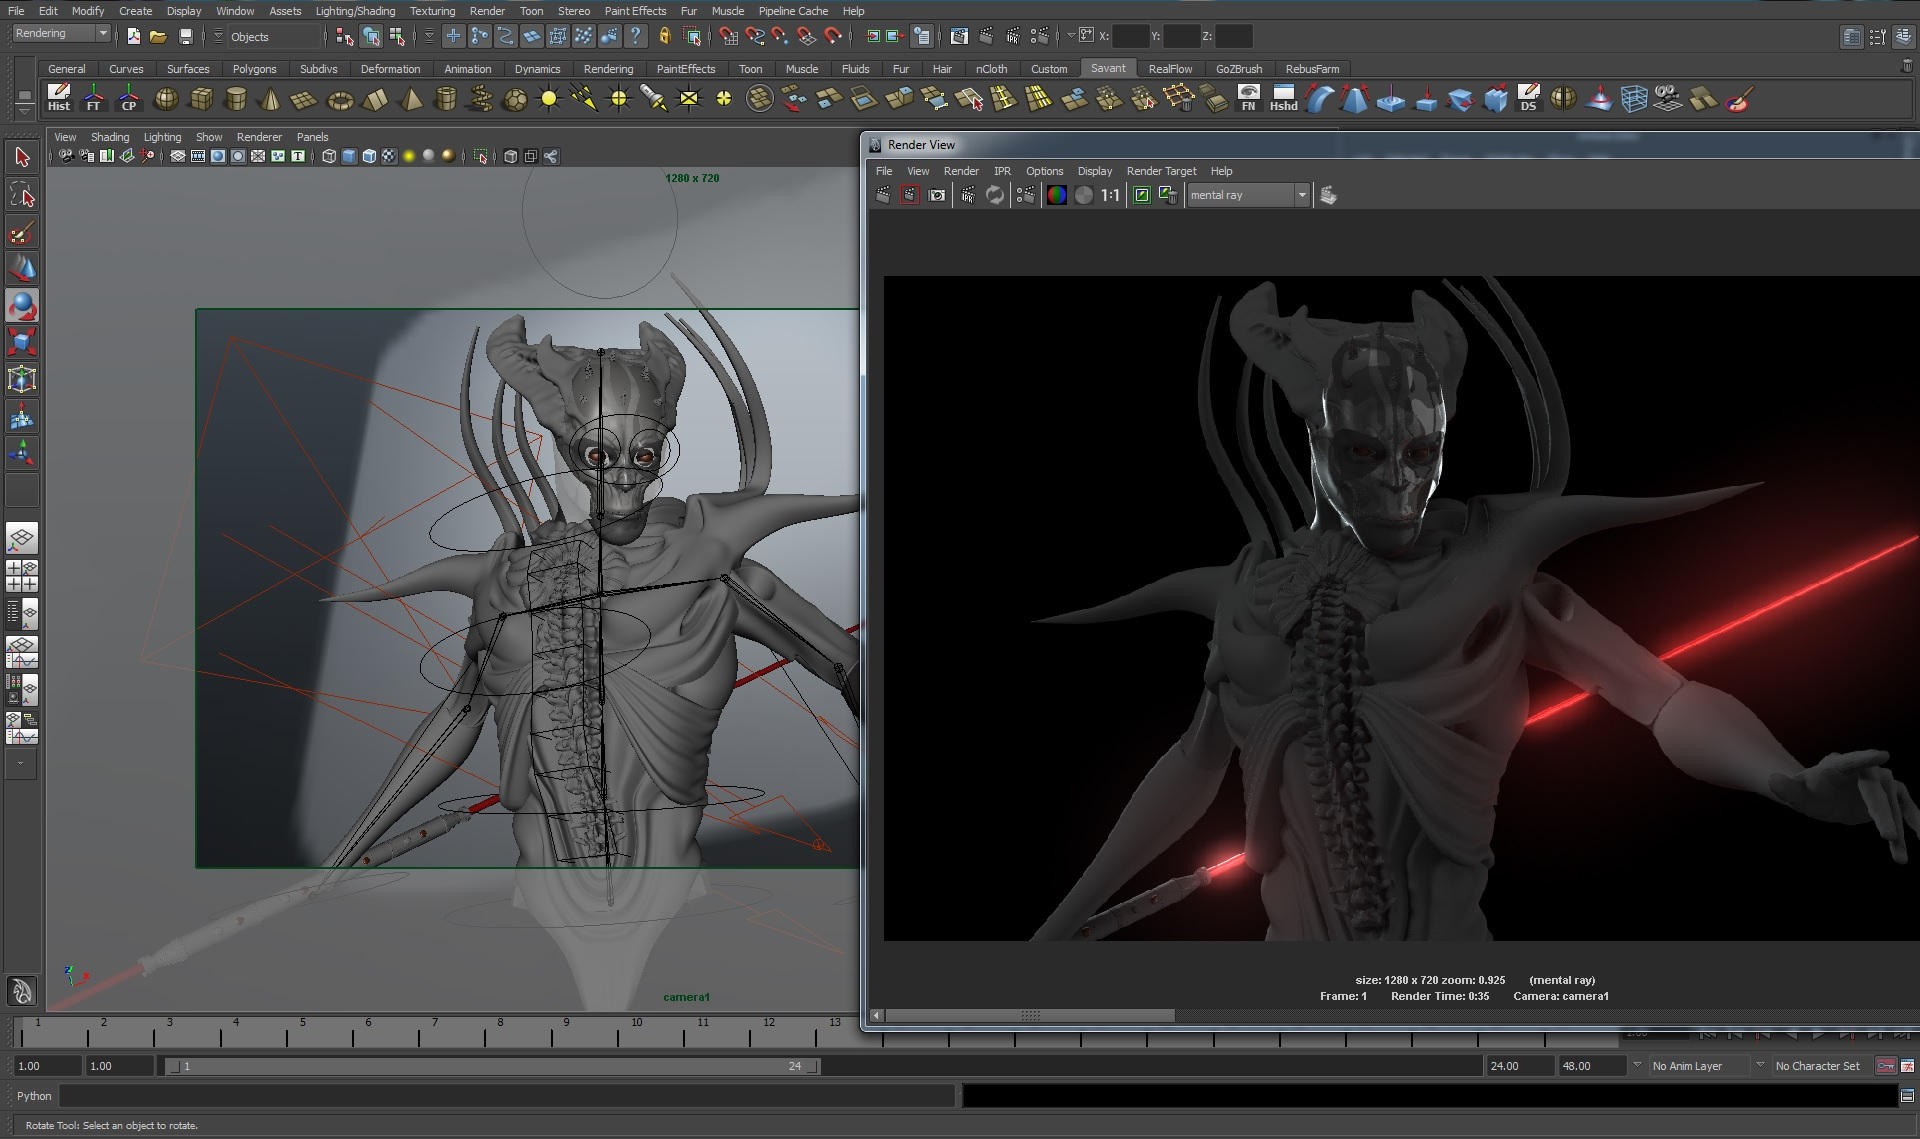The height and width of the screenshot is (1139, 1920).
Task: Click the Hist shelf icon
Action: pos(59,98)
